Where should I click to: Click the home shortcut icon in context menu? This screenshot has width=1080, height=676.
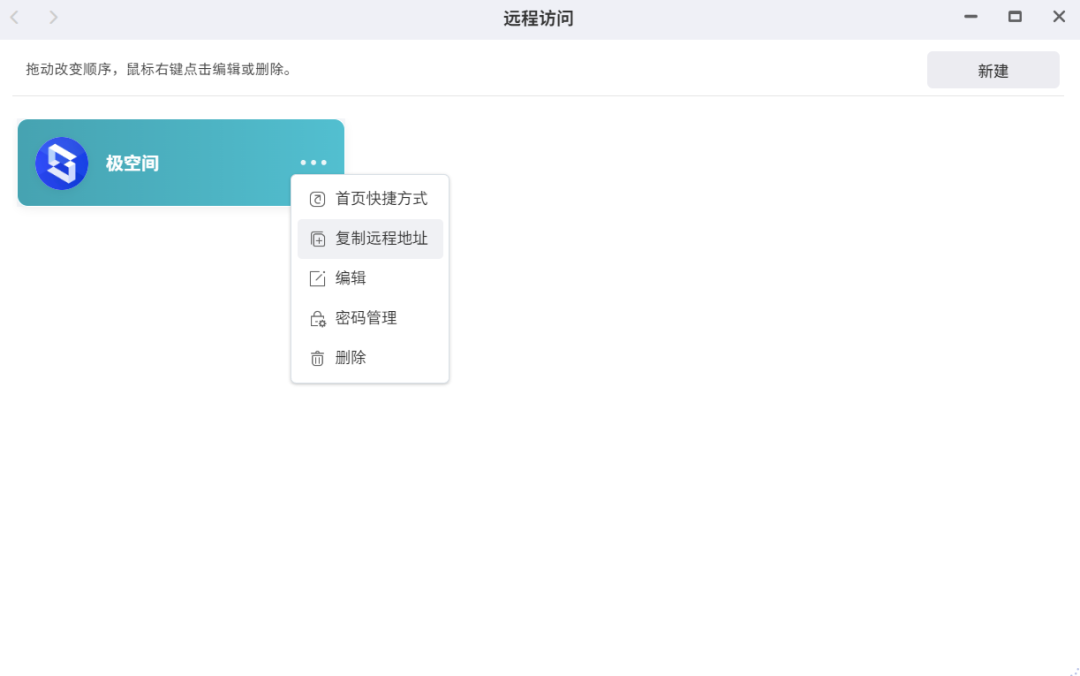tap(317, 199)
